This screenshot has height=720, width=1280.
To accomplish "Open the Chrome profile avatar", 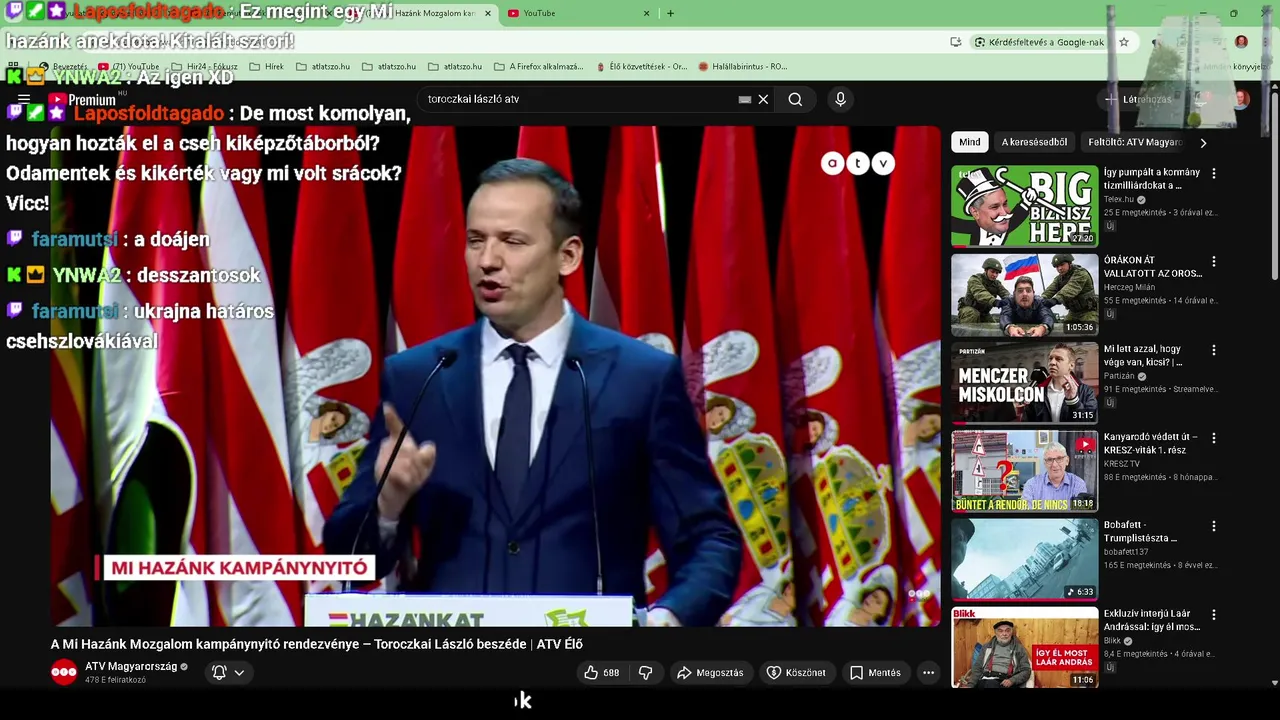I will 1241,42.
